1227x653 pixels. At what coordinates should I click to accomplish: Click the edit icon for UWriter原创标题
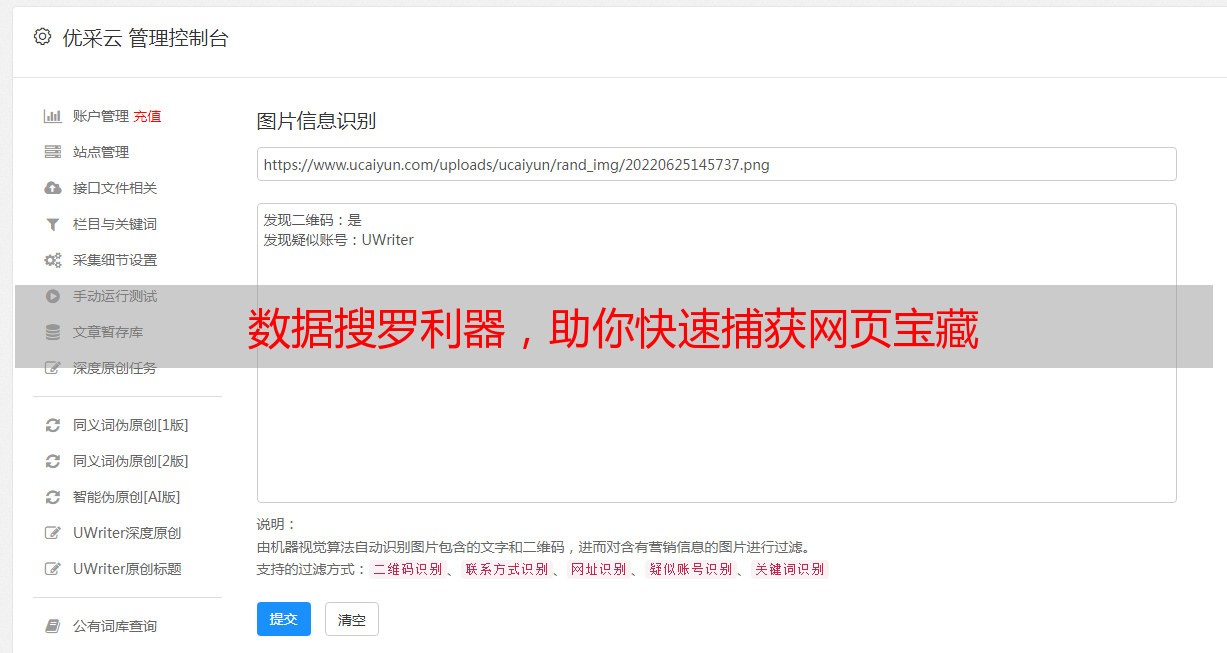pyautogui.click(x=53, y=569)
